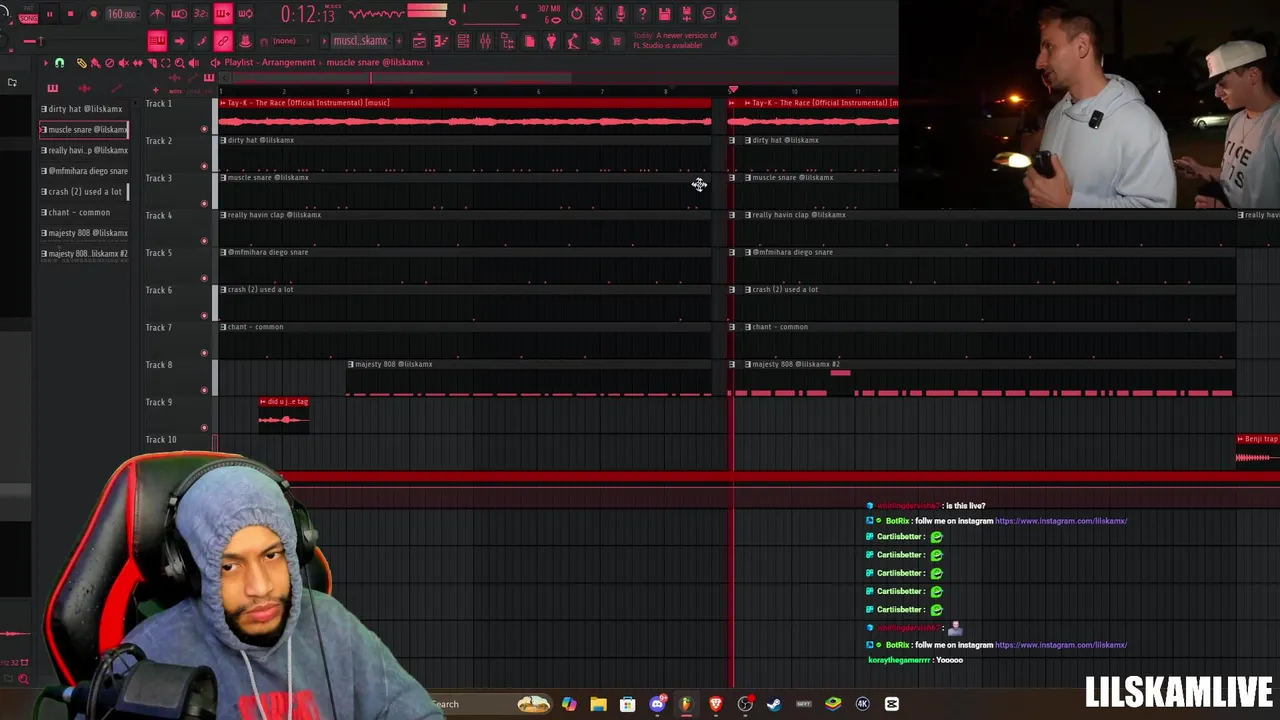Open the Piano roll view icon
The image size is (1280, 720).
[441, 41]
